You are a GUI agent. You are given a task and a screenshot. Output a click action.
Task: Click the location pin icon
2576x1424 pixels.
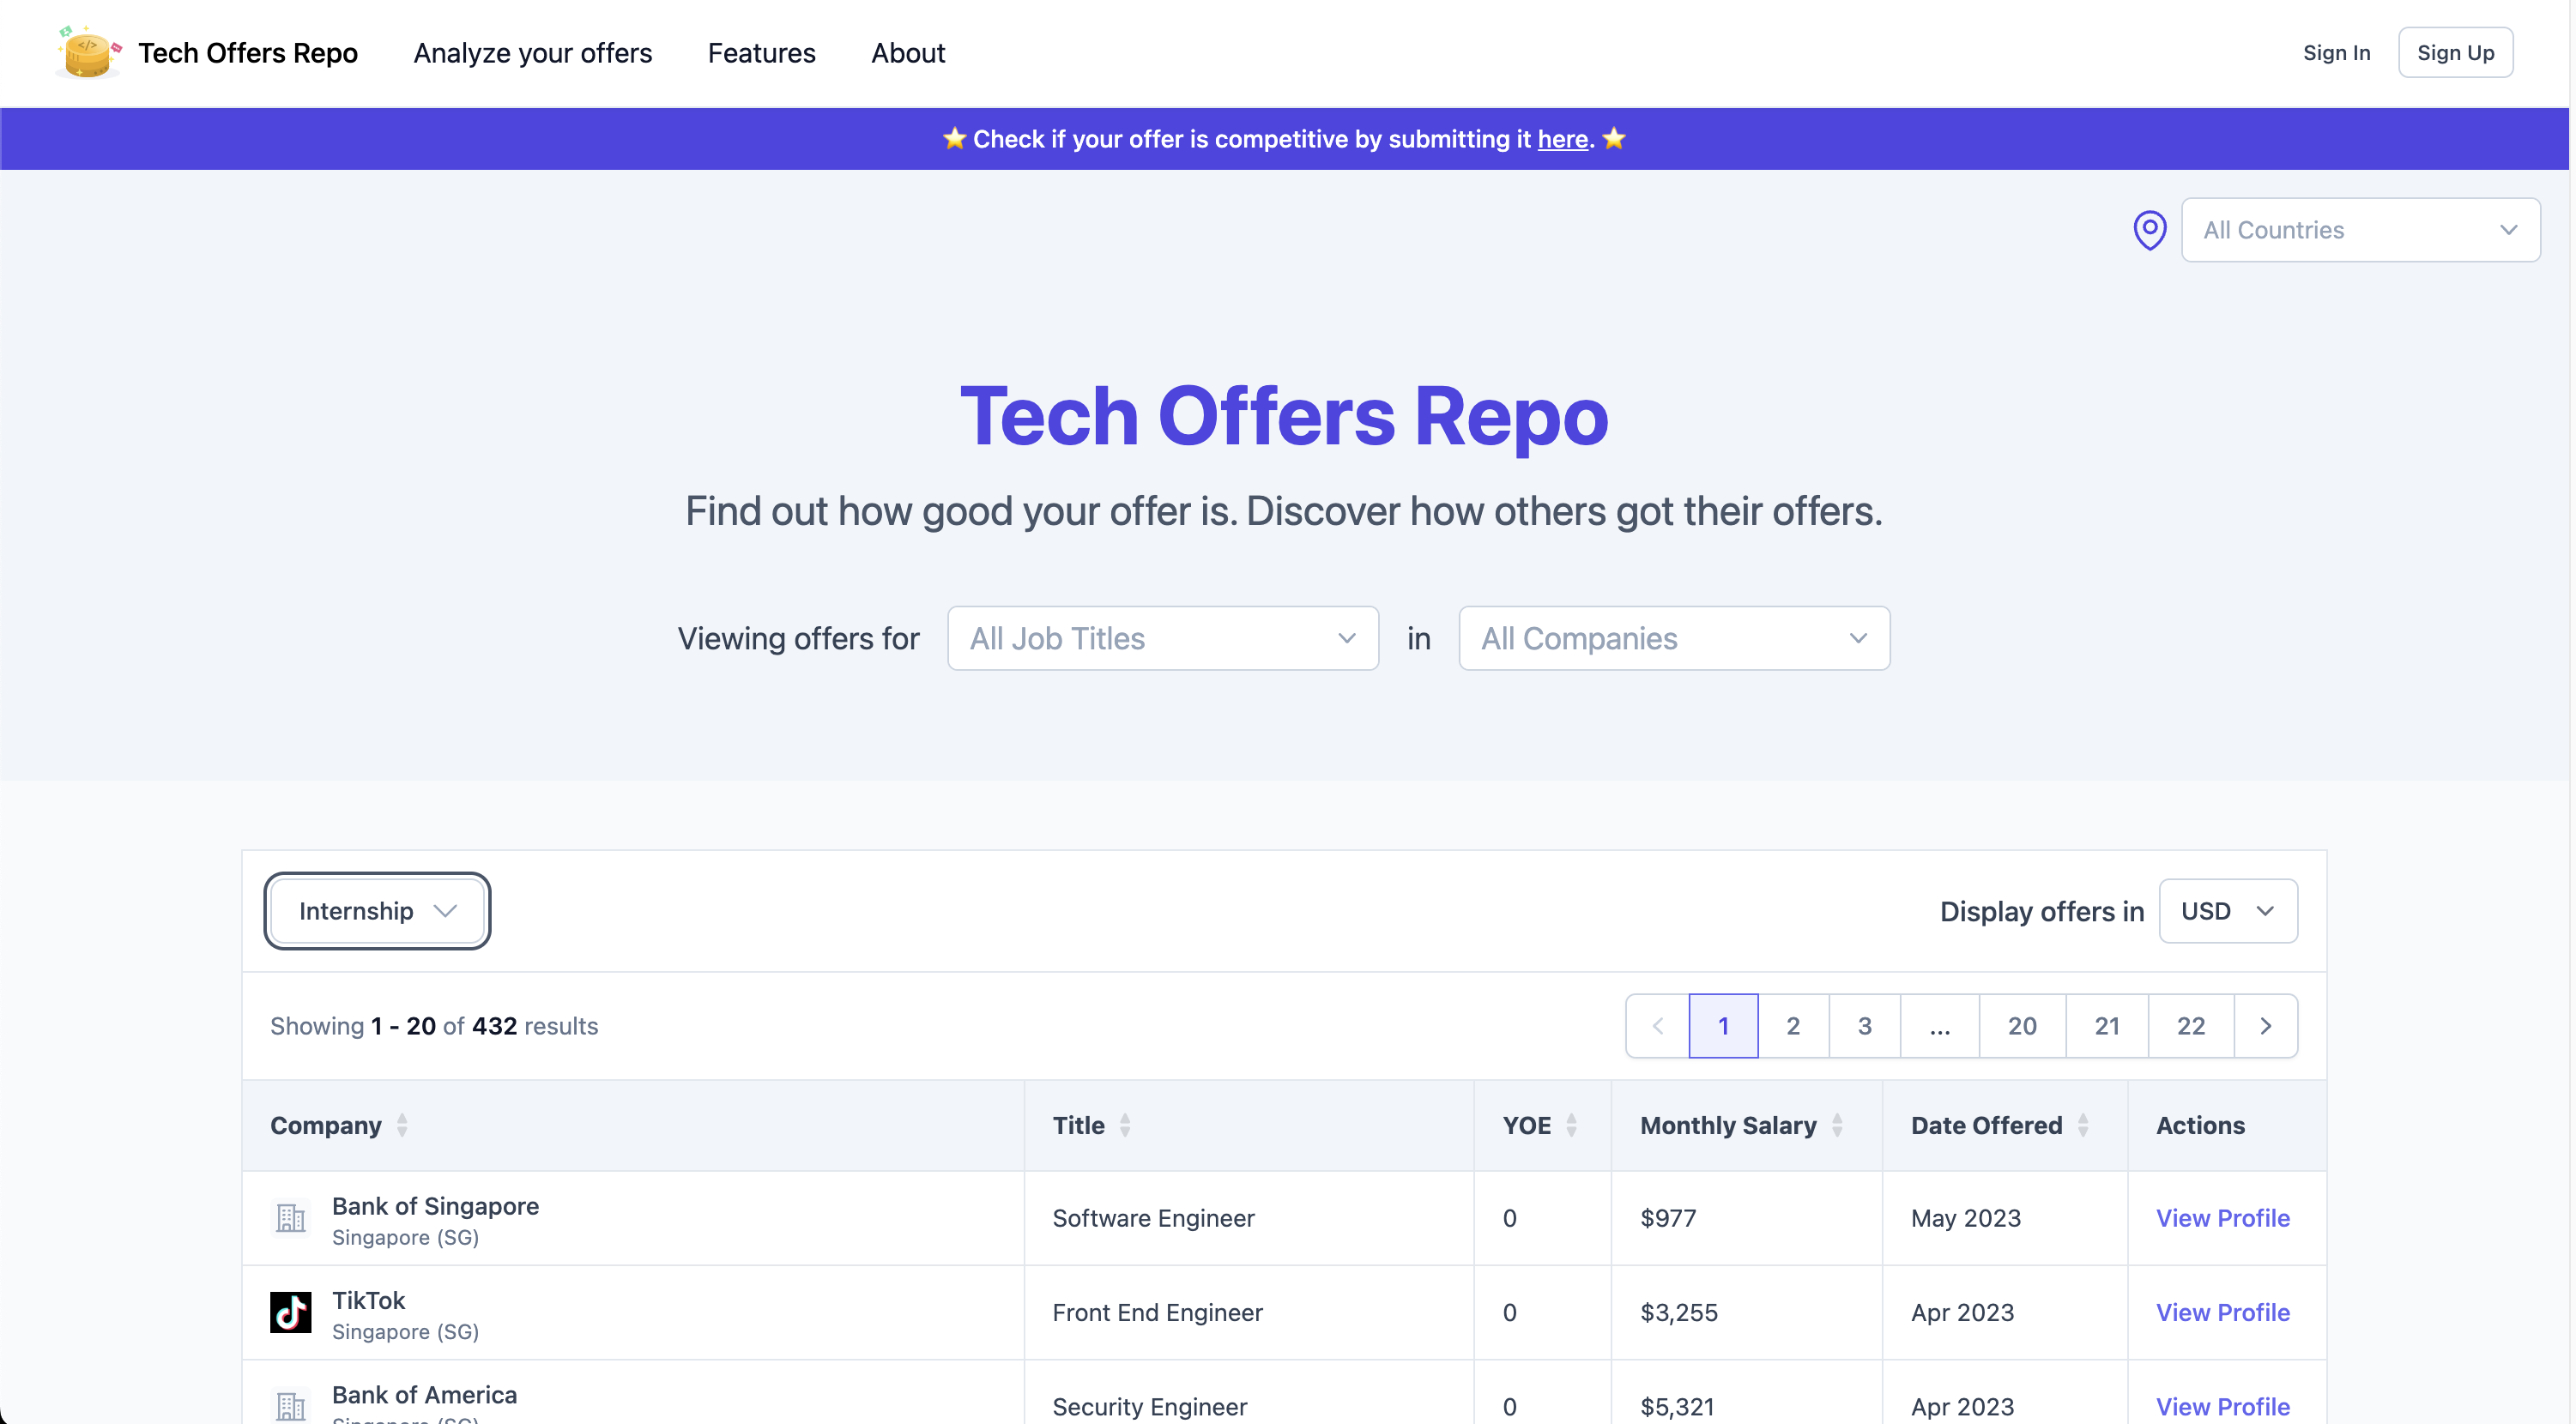[x=2149, y=230]
